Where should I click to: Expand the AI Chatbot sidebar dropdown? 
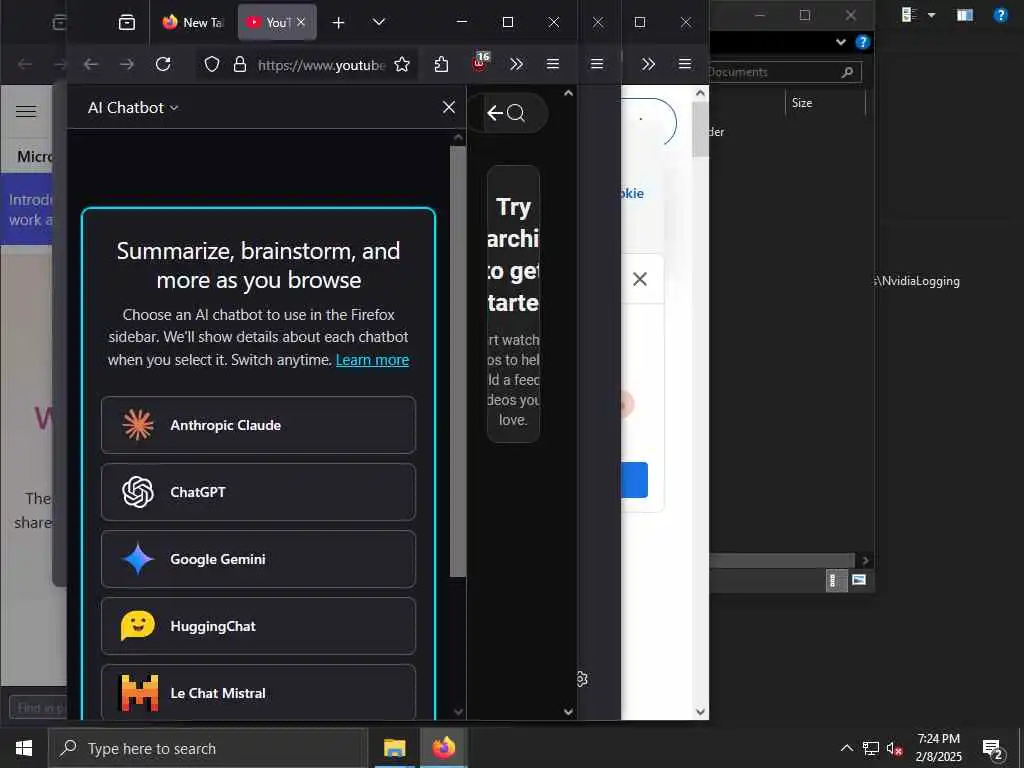133,108
